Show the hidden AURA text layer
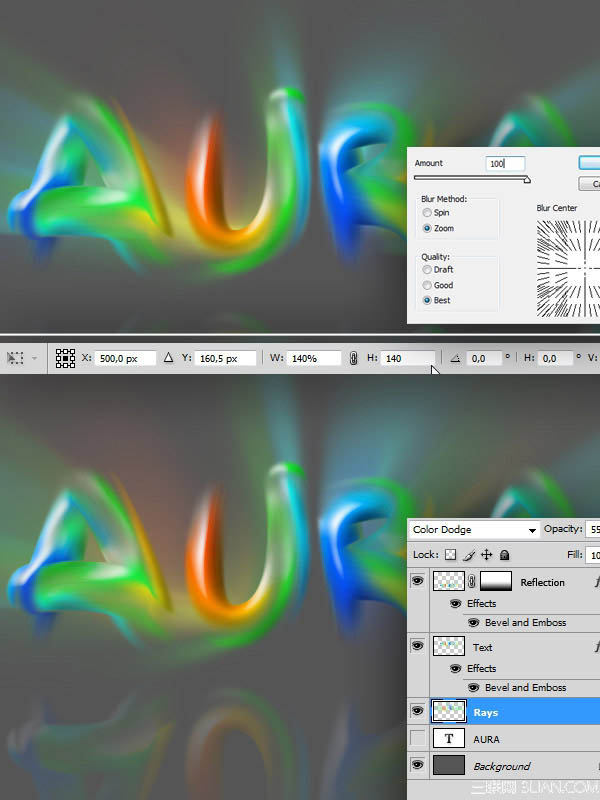Viewport: 600px width, 800px height. point(418,738)
